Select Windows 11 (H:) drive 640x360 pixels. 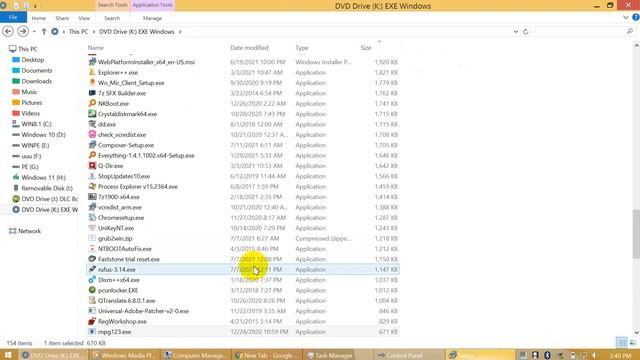(x=43, y=178)
